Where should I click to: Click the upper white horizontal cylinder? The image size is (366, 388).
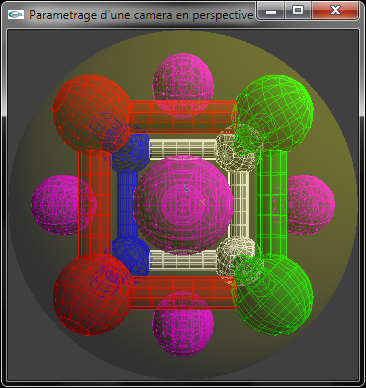183,149
